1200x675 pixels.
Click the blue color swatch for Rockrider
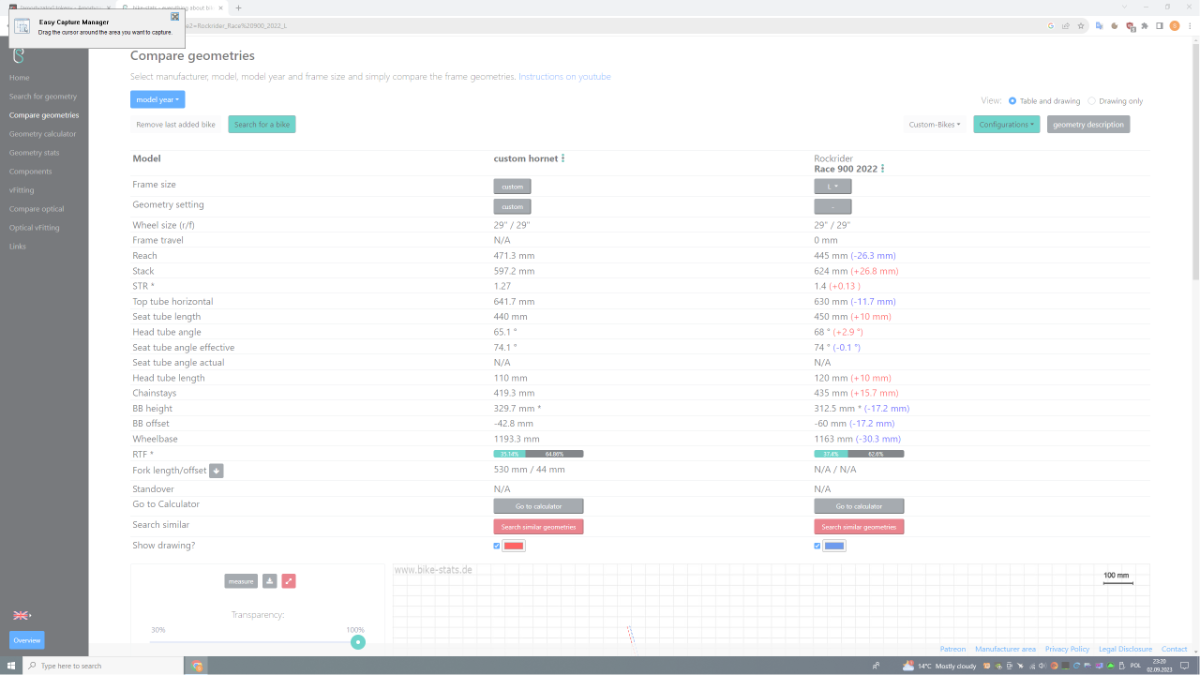coord(834,546)
